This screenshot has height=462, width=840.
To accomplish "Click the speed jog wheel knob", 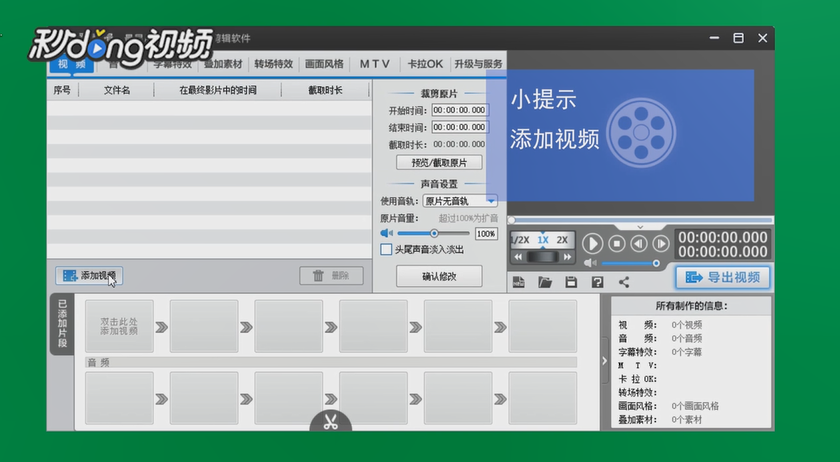I will point(543,257).
